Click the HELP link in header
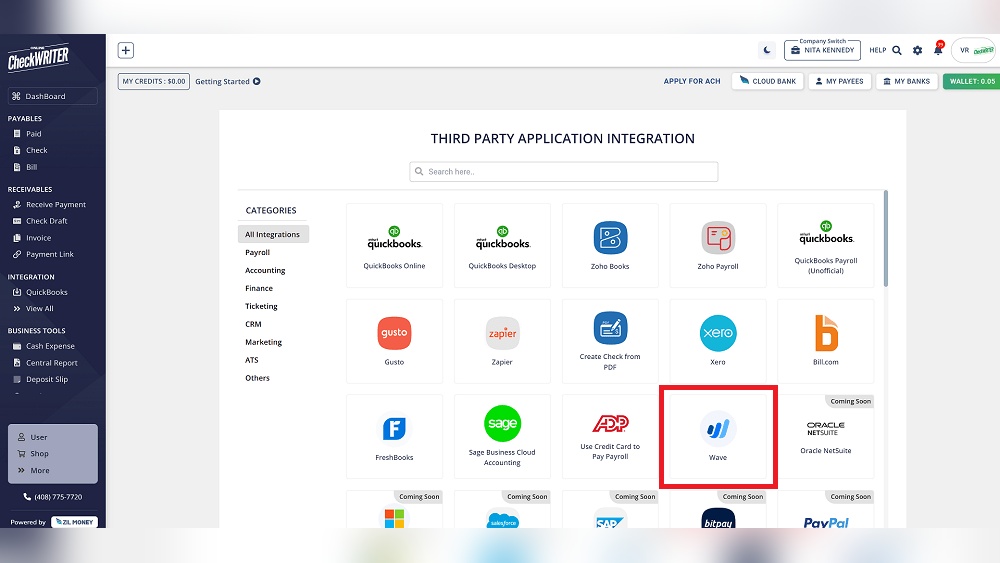 878,50
